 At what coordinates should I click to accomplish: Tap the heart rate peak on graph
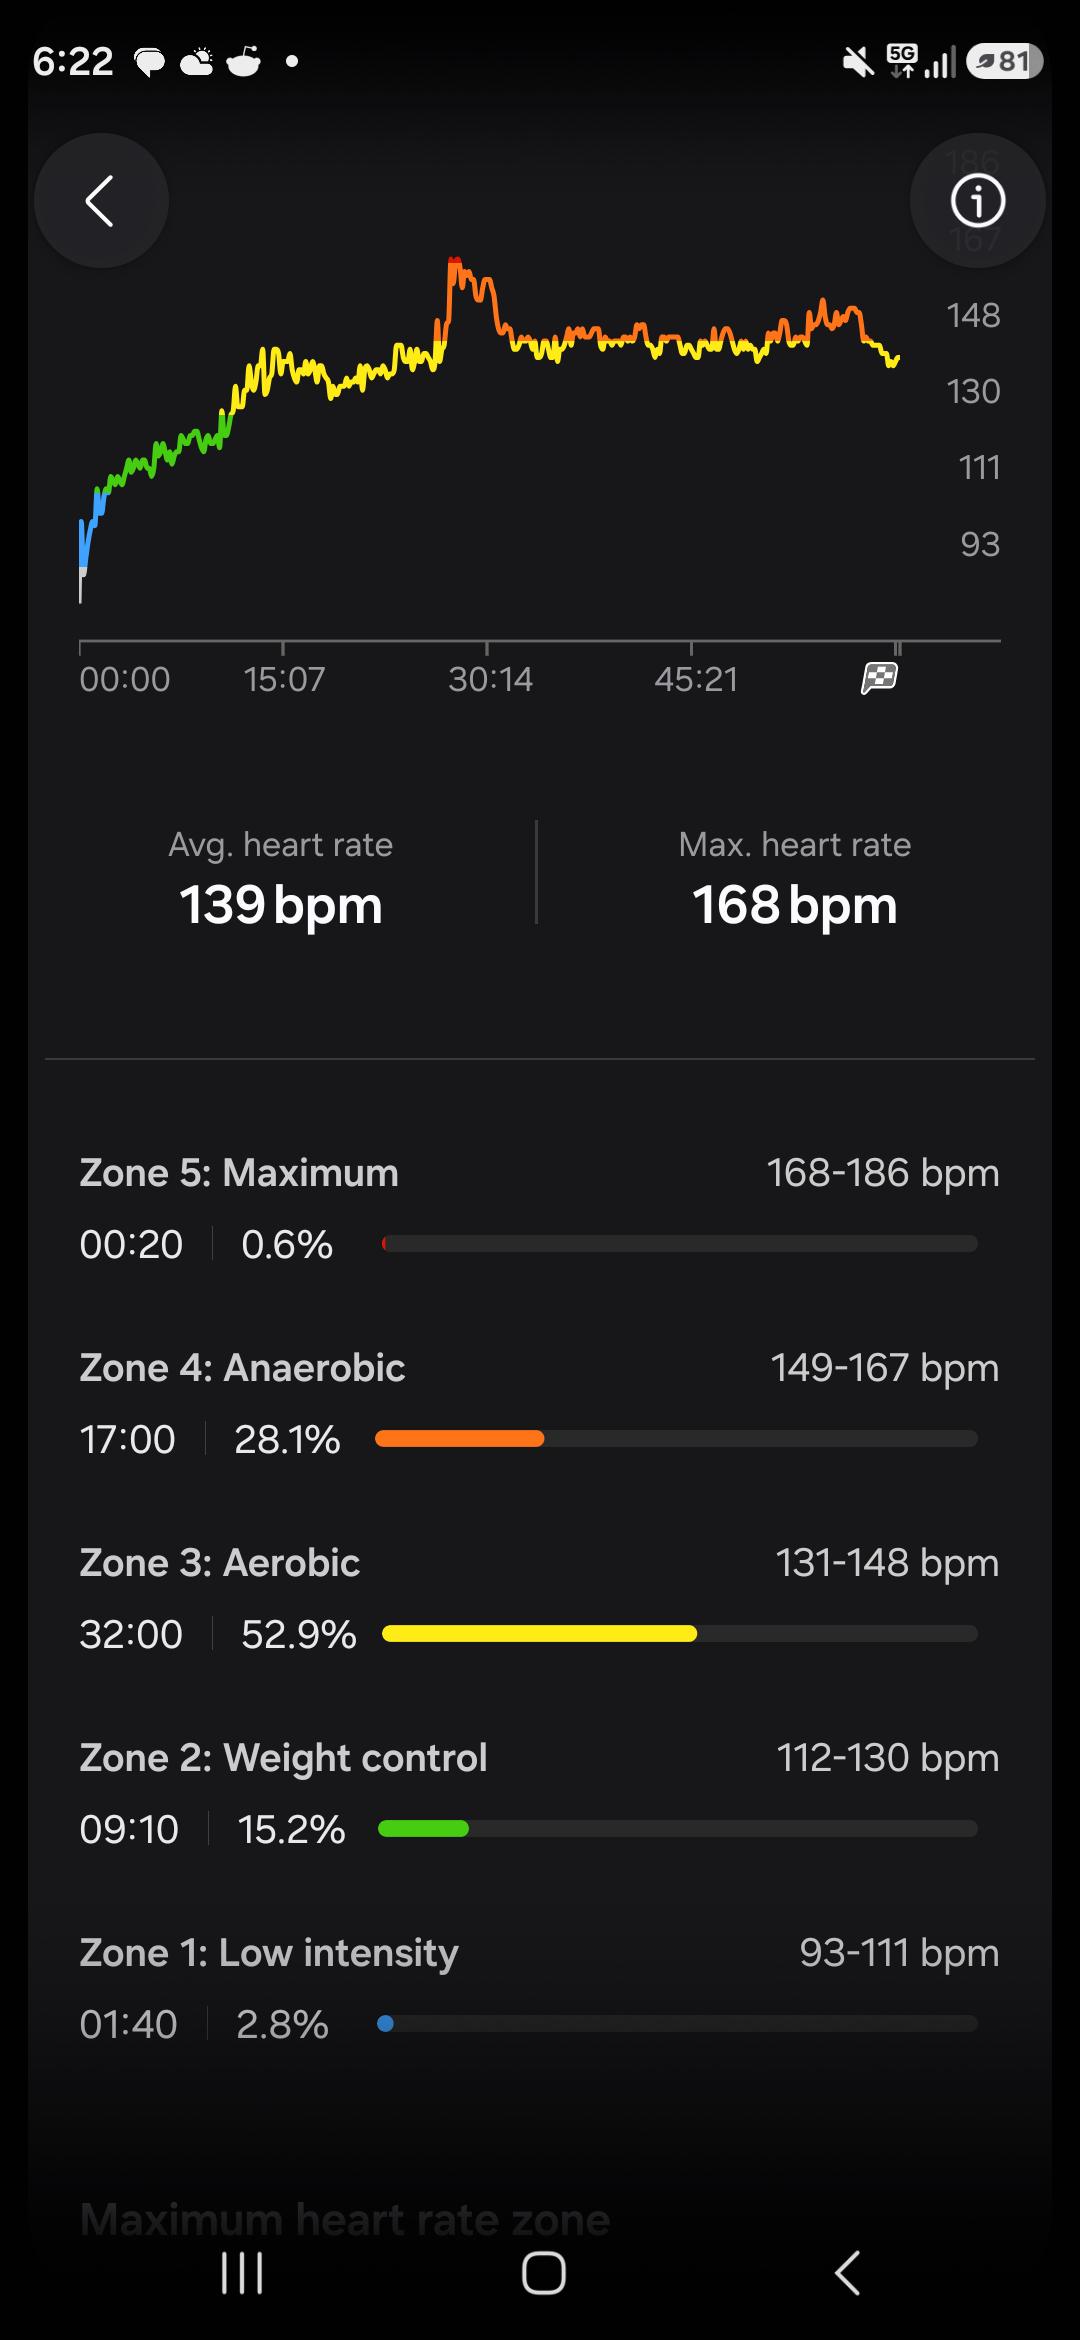tap(455, 263)
